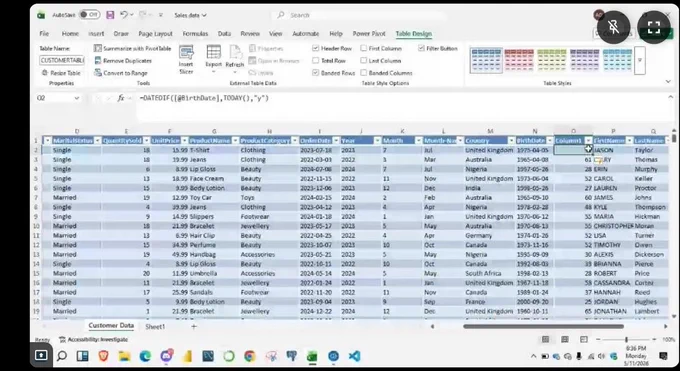Enable the First Column checkbox
Image resolution: width=680 pixels, height=371 pixels.
pyautogui.click(x=363, y=48)
